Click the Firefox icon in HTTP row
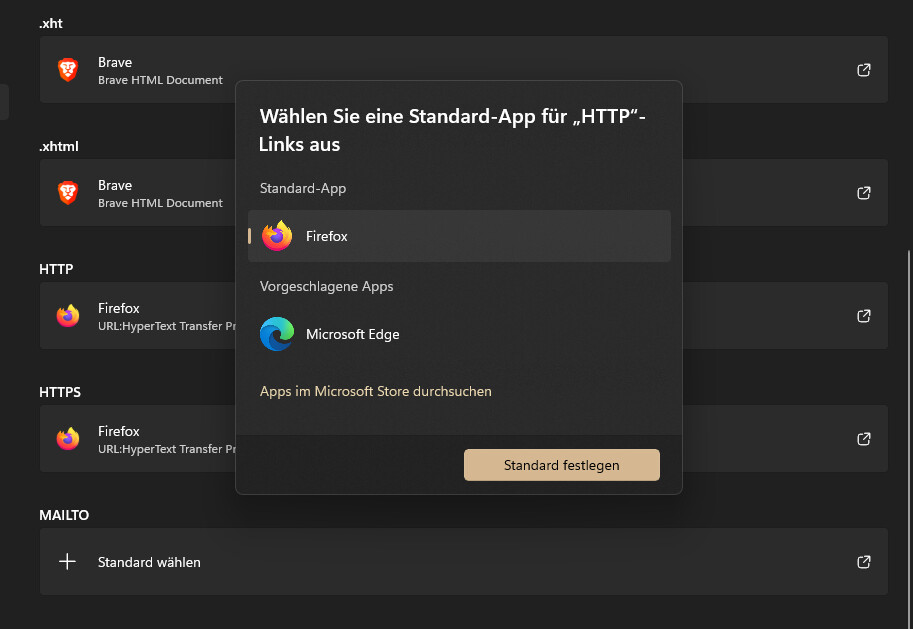Screen dimensions: 913x629 (68, 316)
